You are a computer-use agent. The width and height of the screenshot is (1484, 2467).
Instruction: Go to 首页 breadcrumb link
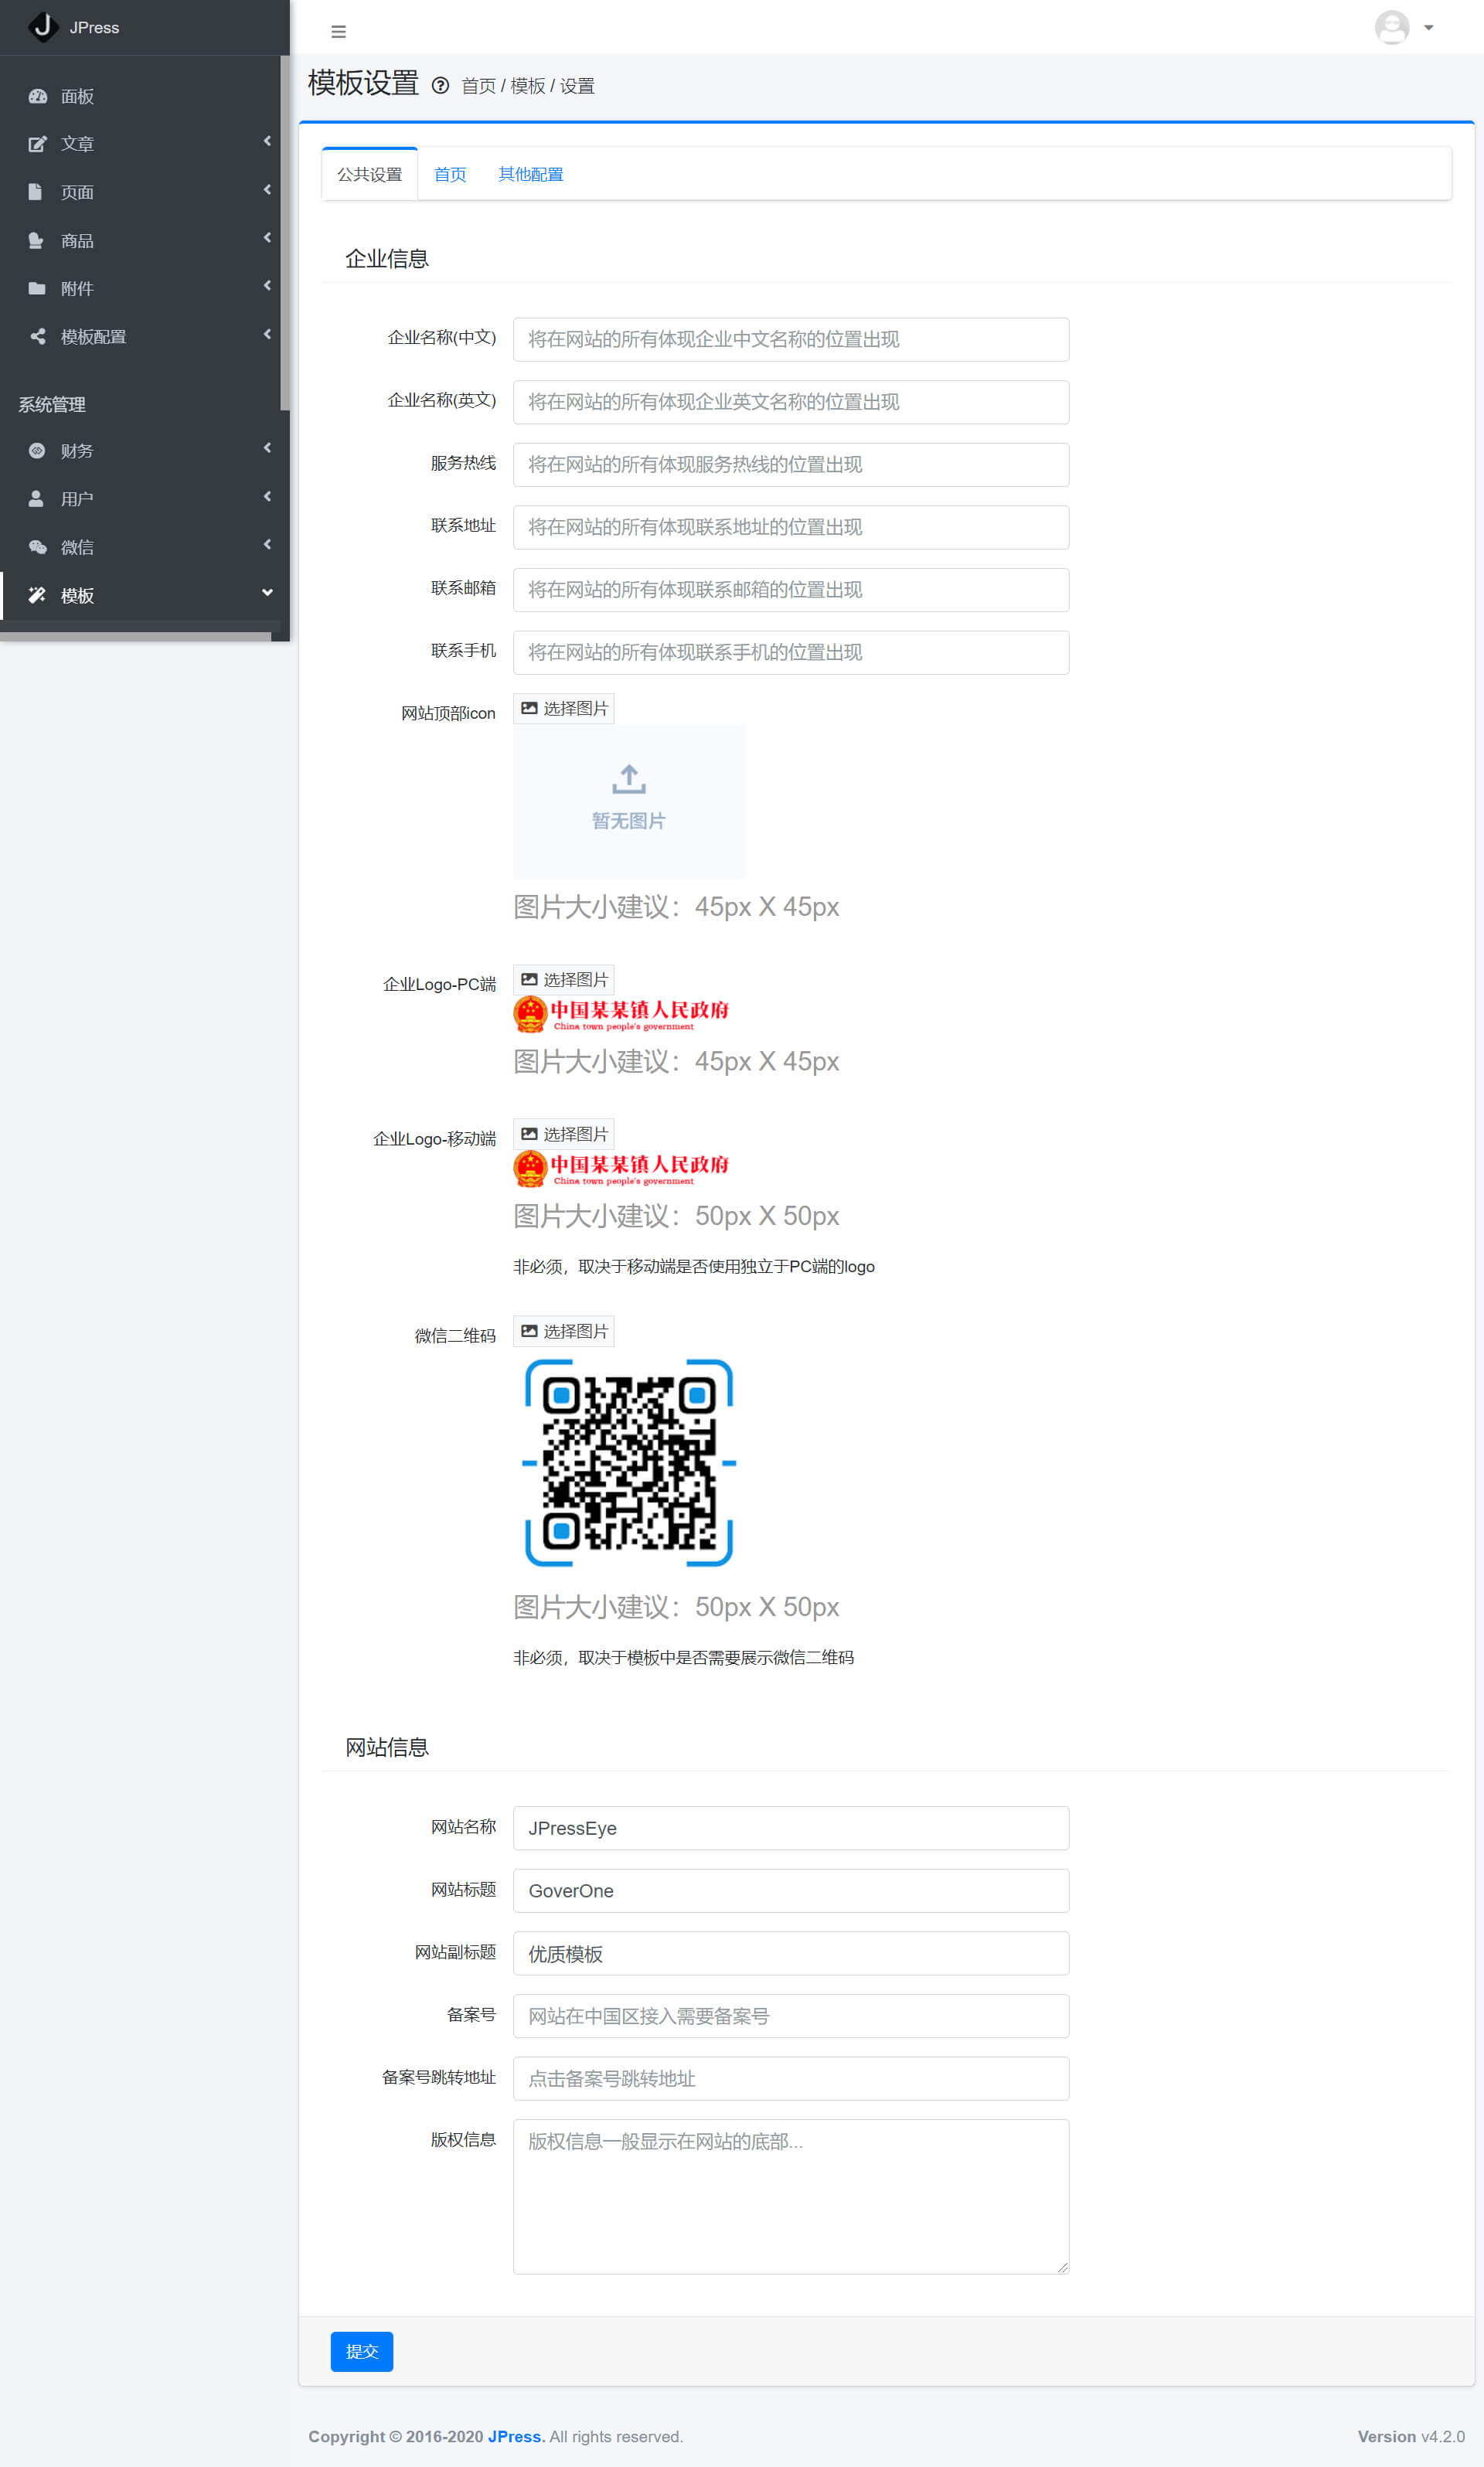pyautogui.click(x=478, y=86)
